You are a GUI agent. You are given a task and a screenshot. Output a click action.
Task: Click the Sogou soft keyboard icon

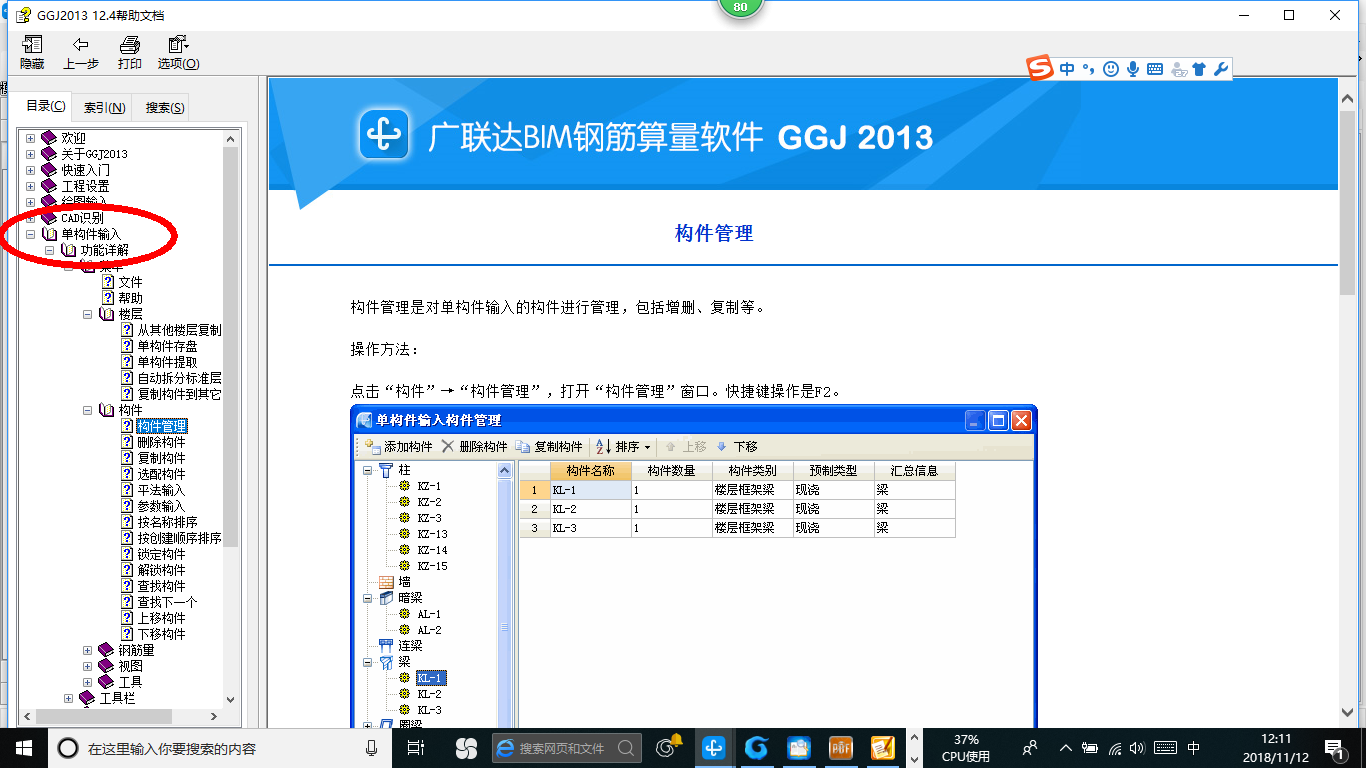1155,69
